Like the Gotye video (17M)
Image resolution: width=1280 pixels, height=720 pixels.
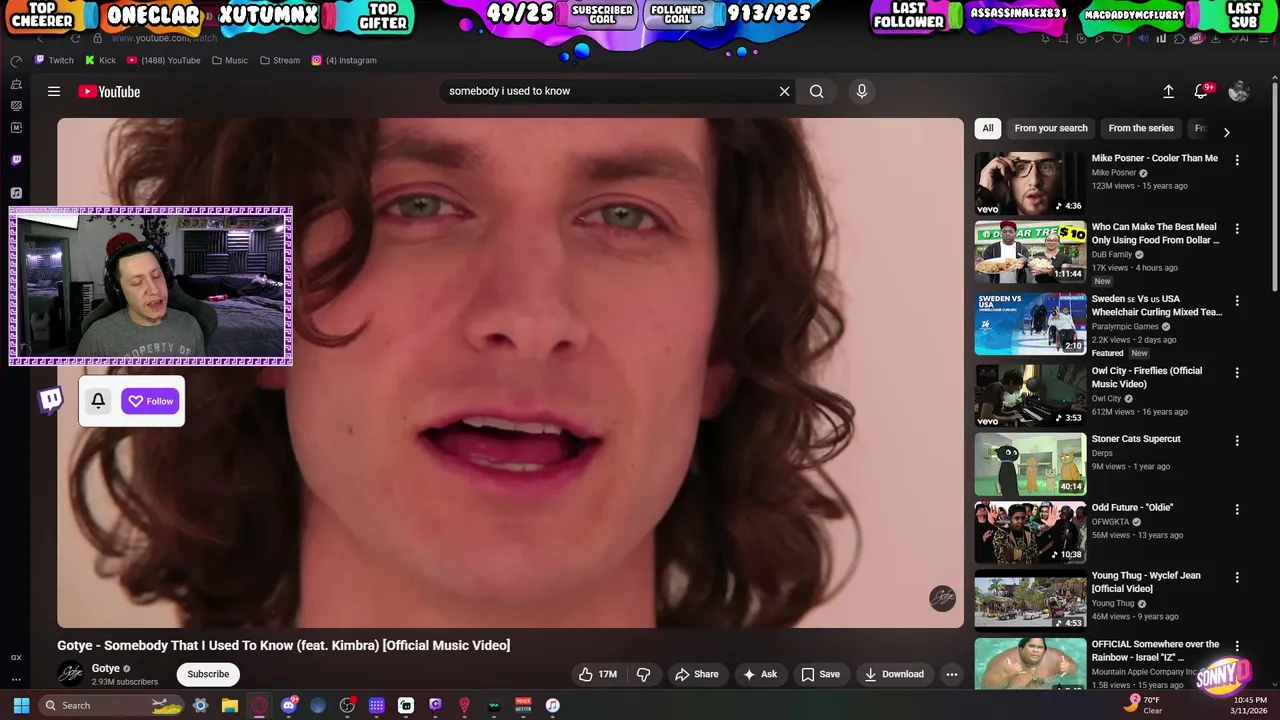[598, 674]
